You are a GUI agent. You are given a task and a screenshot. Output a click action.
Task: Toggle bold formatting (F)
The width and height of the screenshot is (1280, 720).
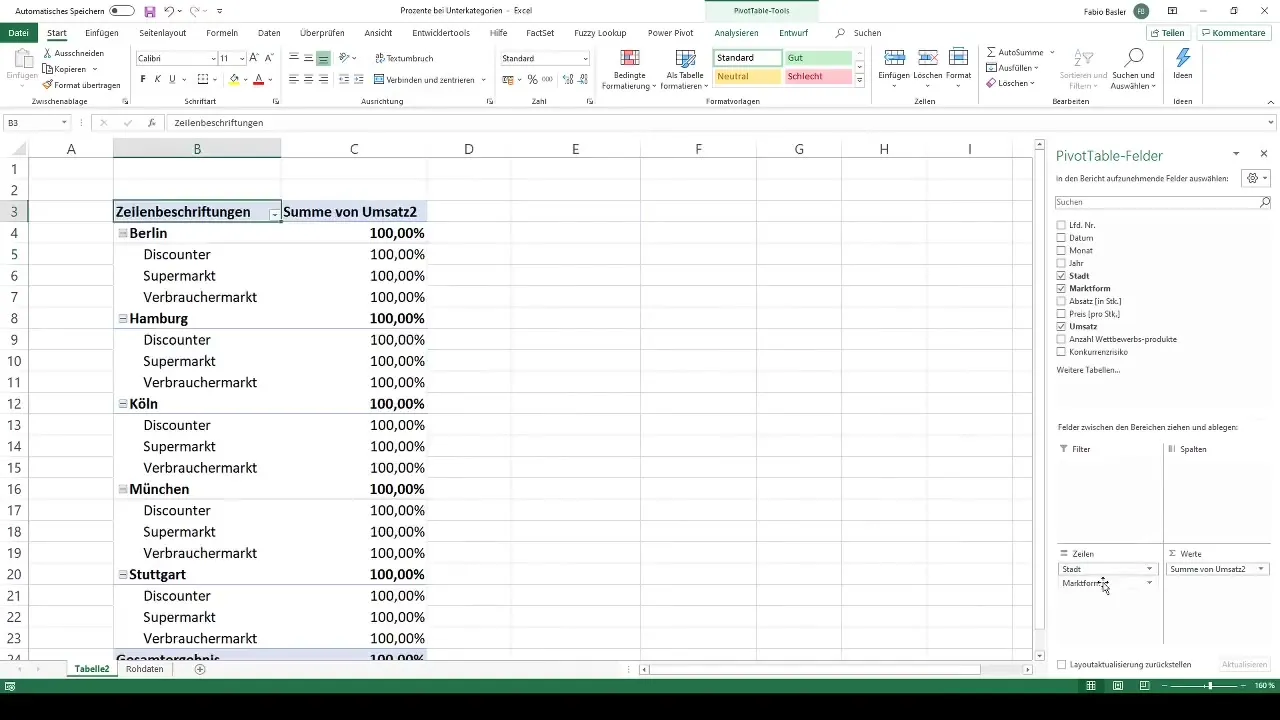tap(143, 79)
